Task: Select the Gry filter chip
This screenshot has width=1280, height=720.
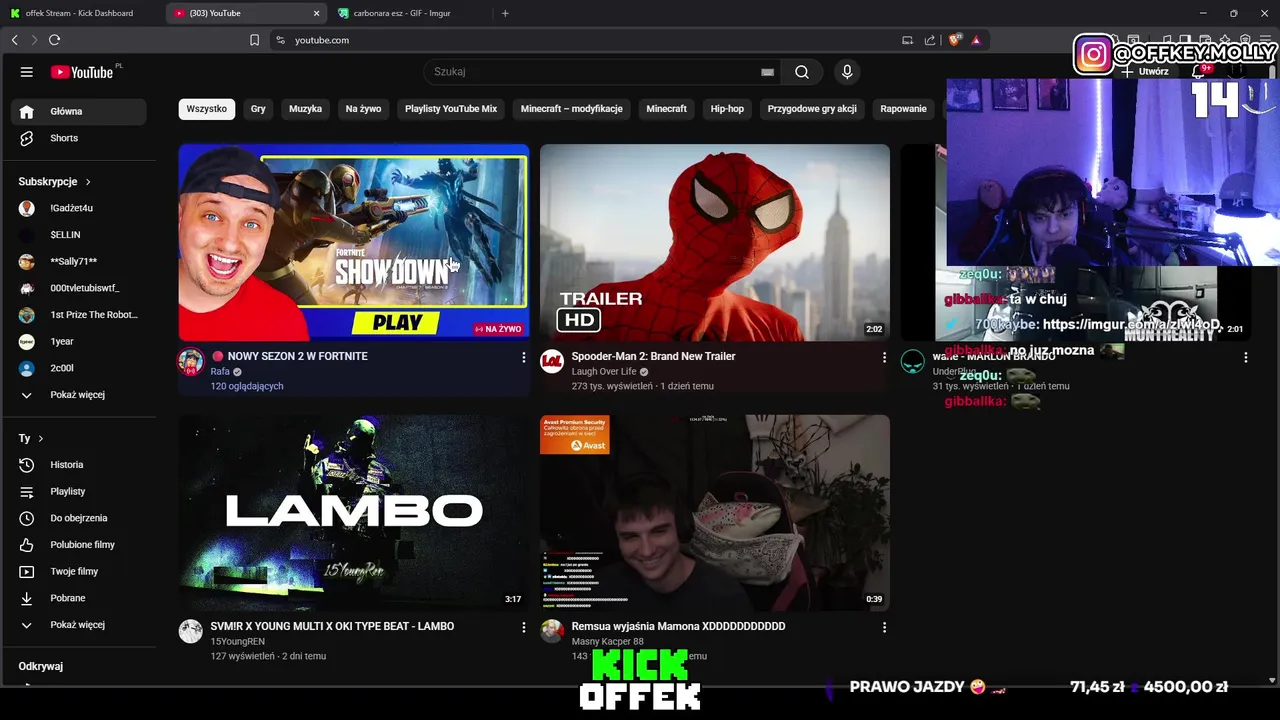Action: (258, 109)
